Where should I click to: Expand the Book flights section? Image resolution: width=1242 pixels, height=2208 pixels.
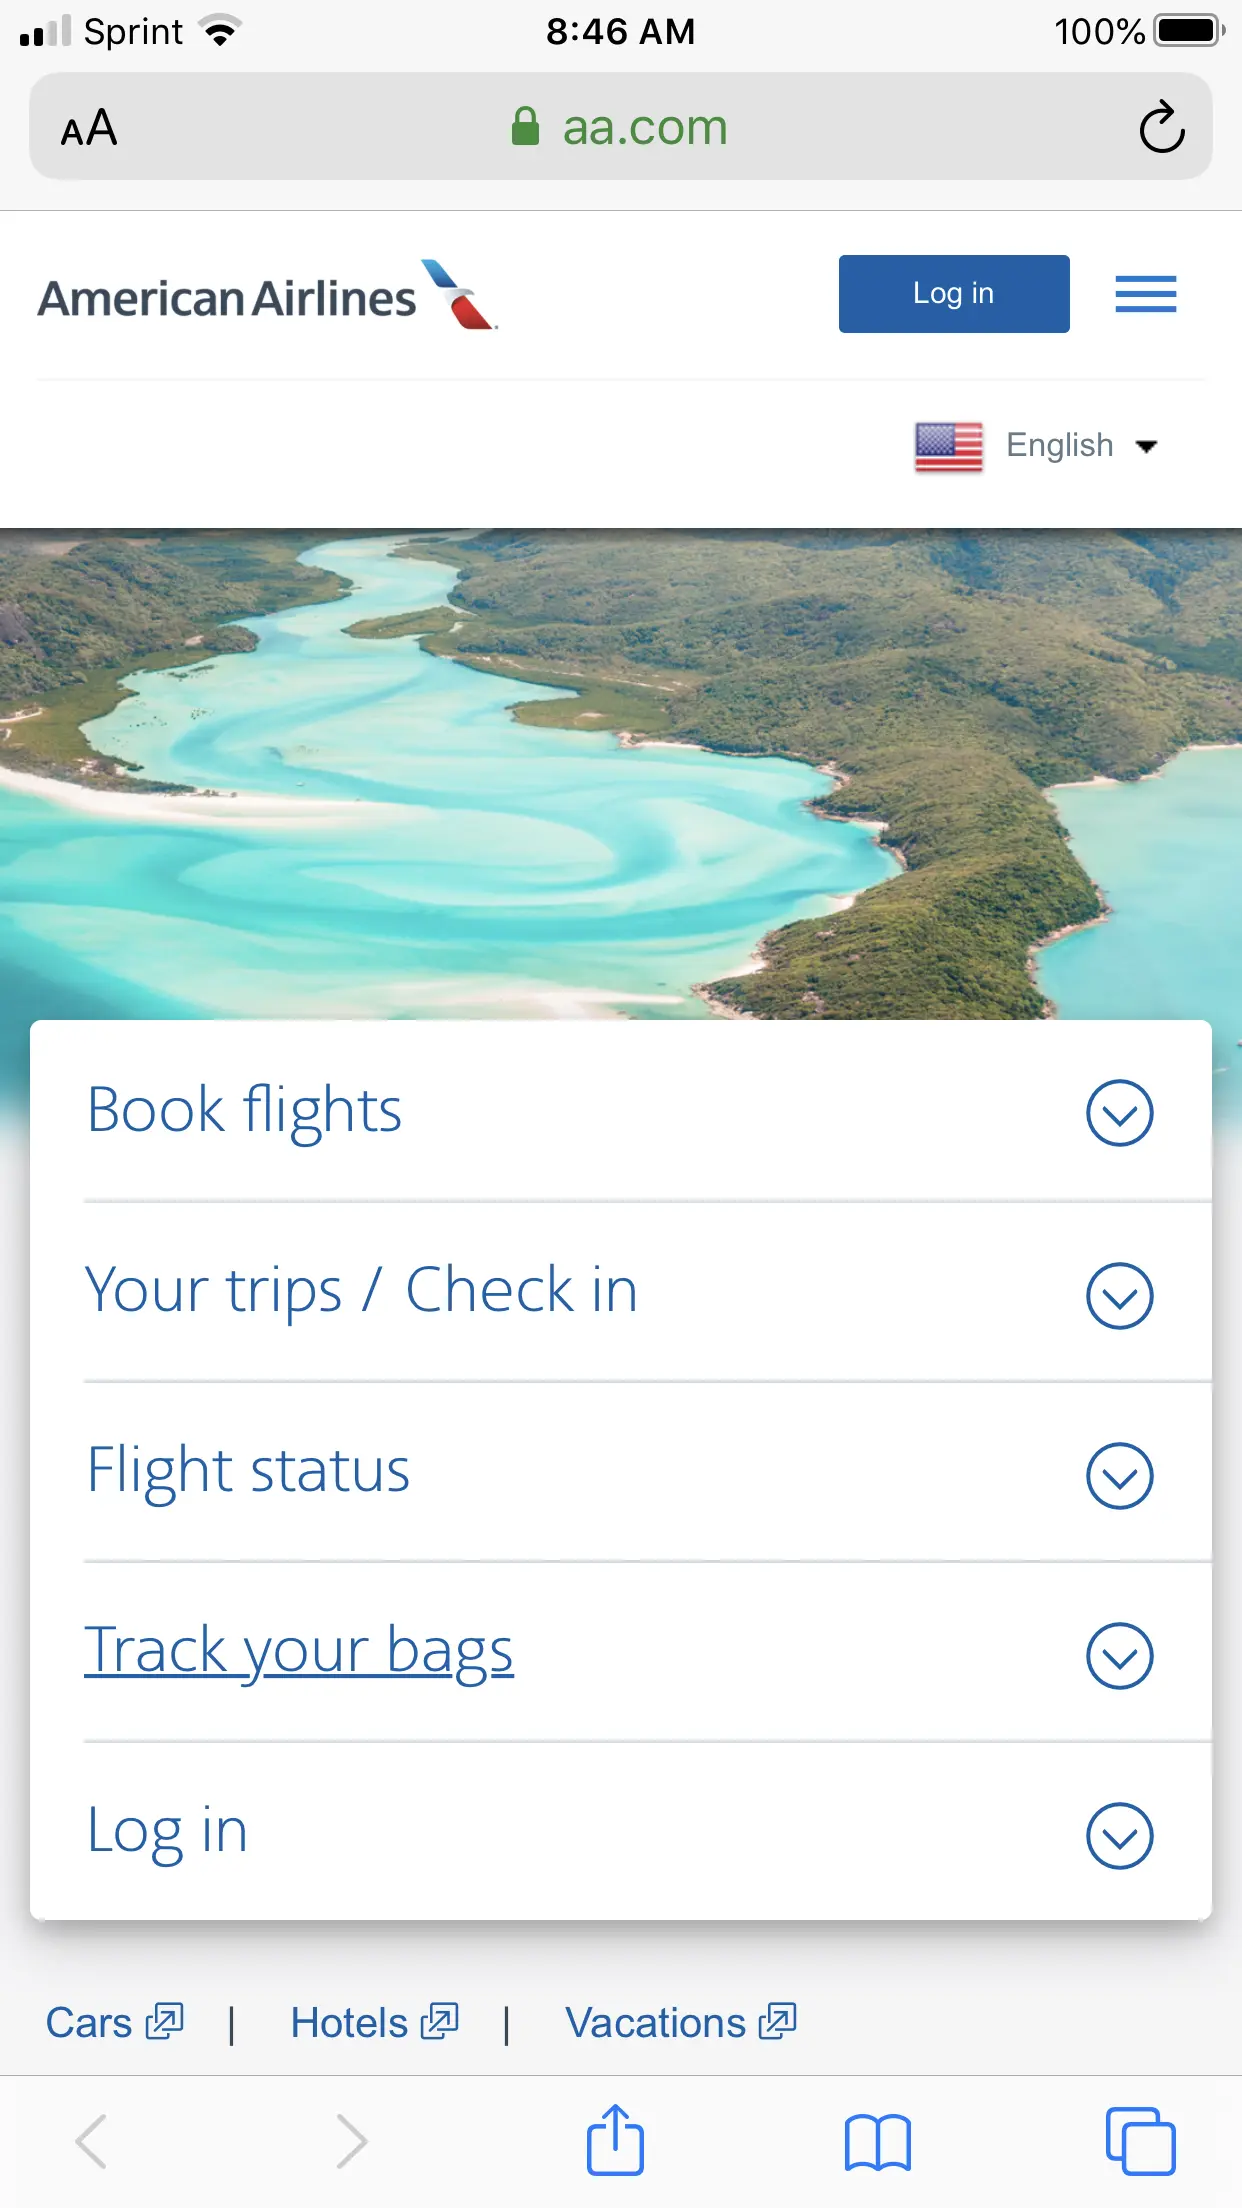(x=1119, y=1112)
